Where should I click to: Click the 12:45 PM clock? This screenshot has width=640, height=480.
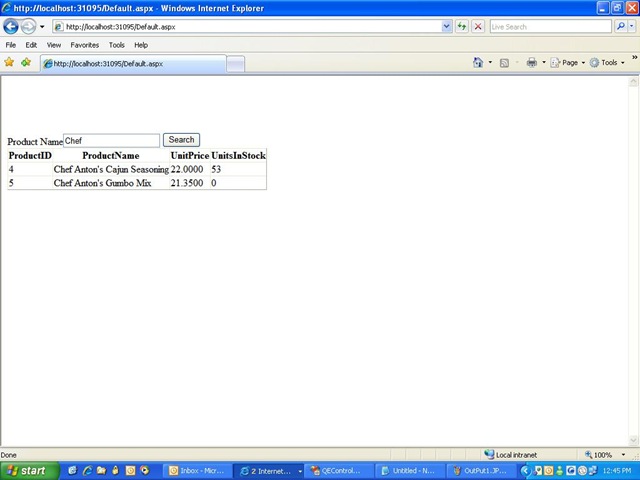617,471
